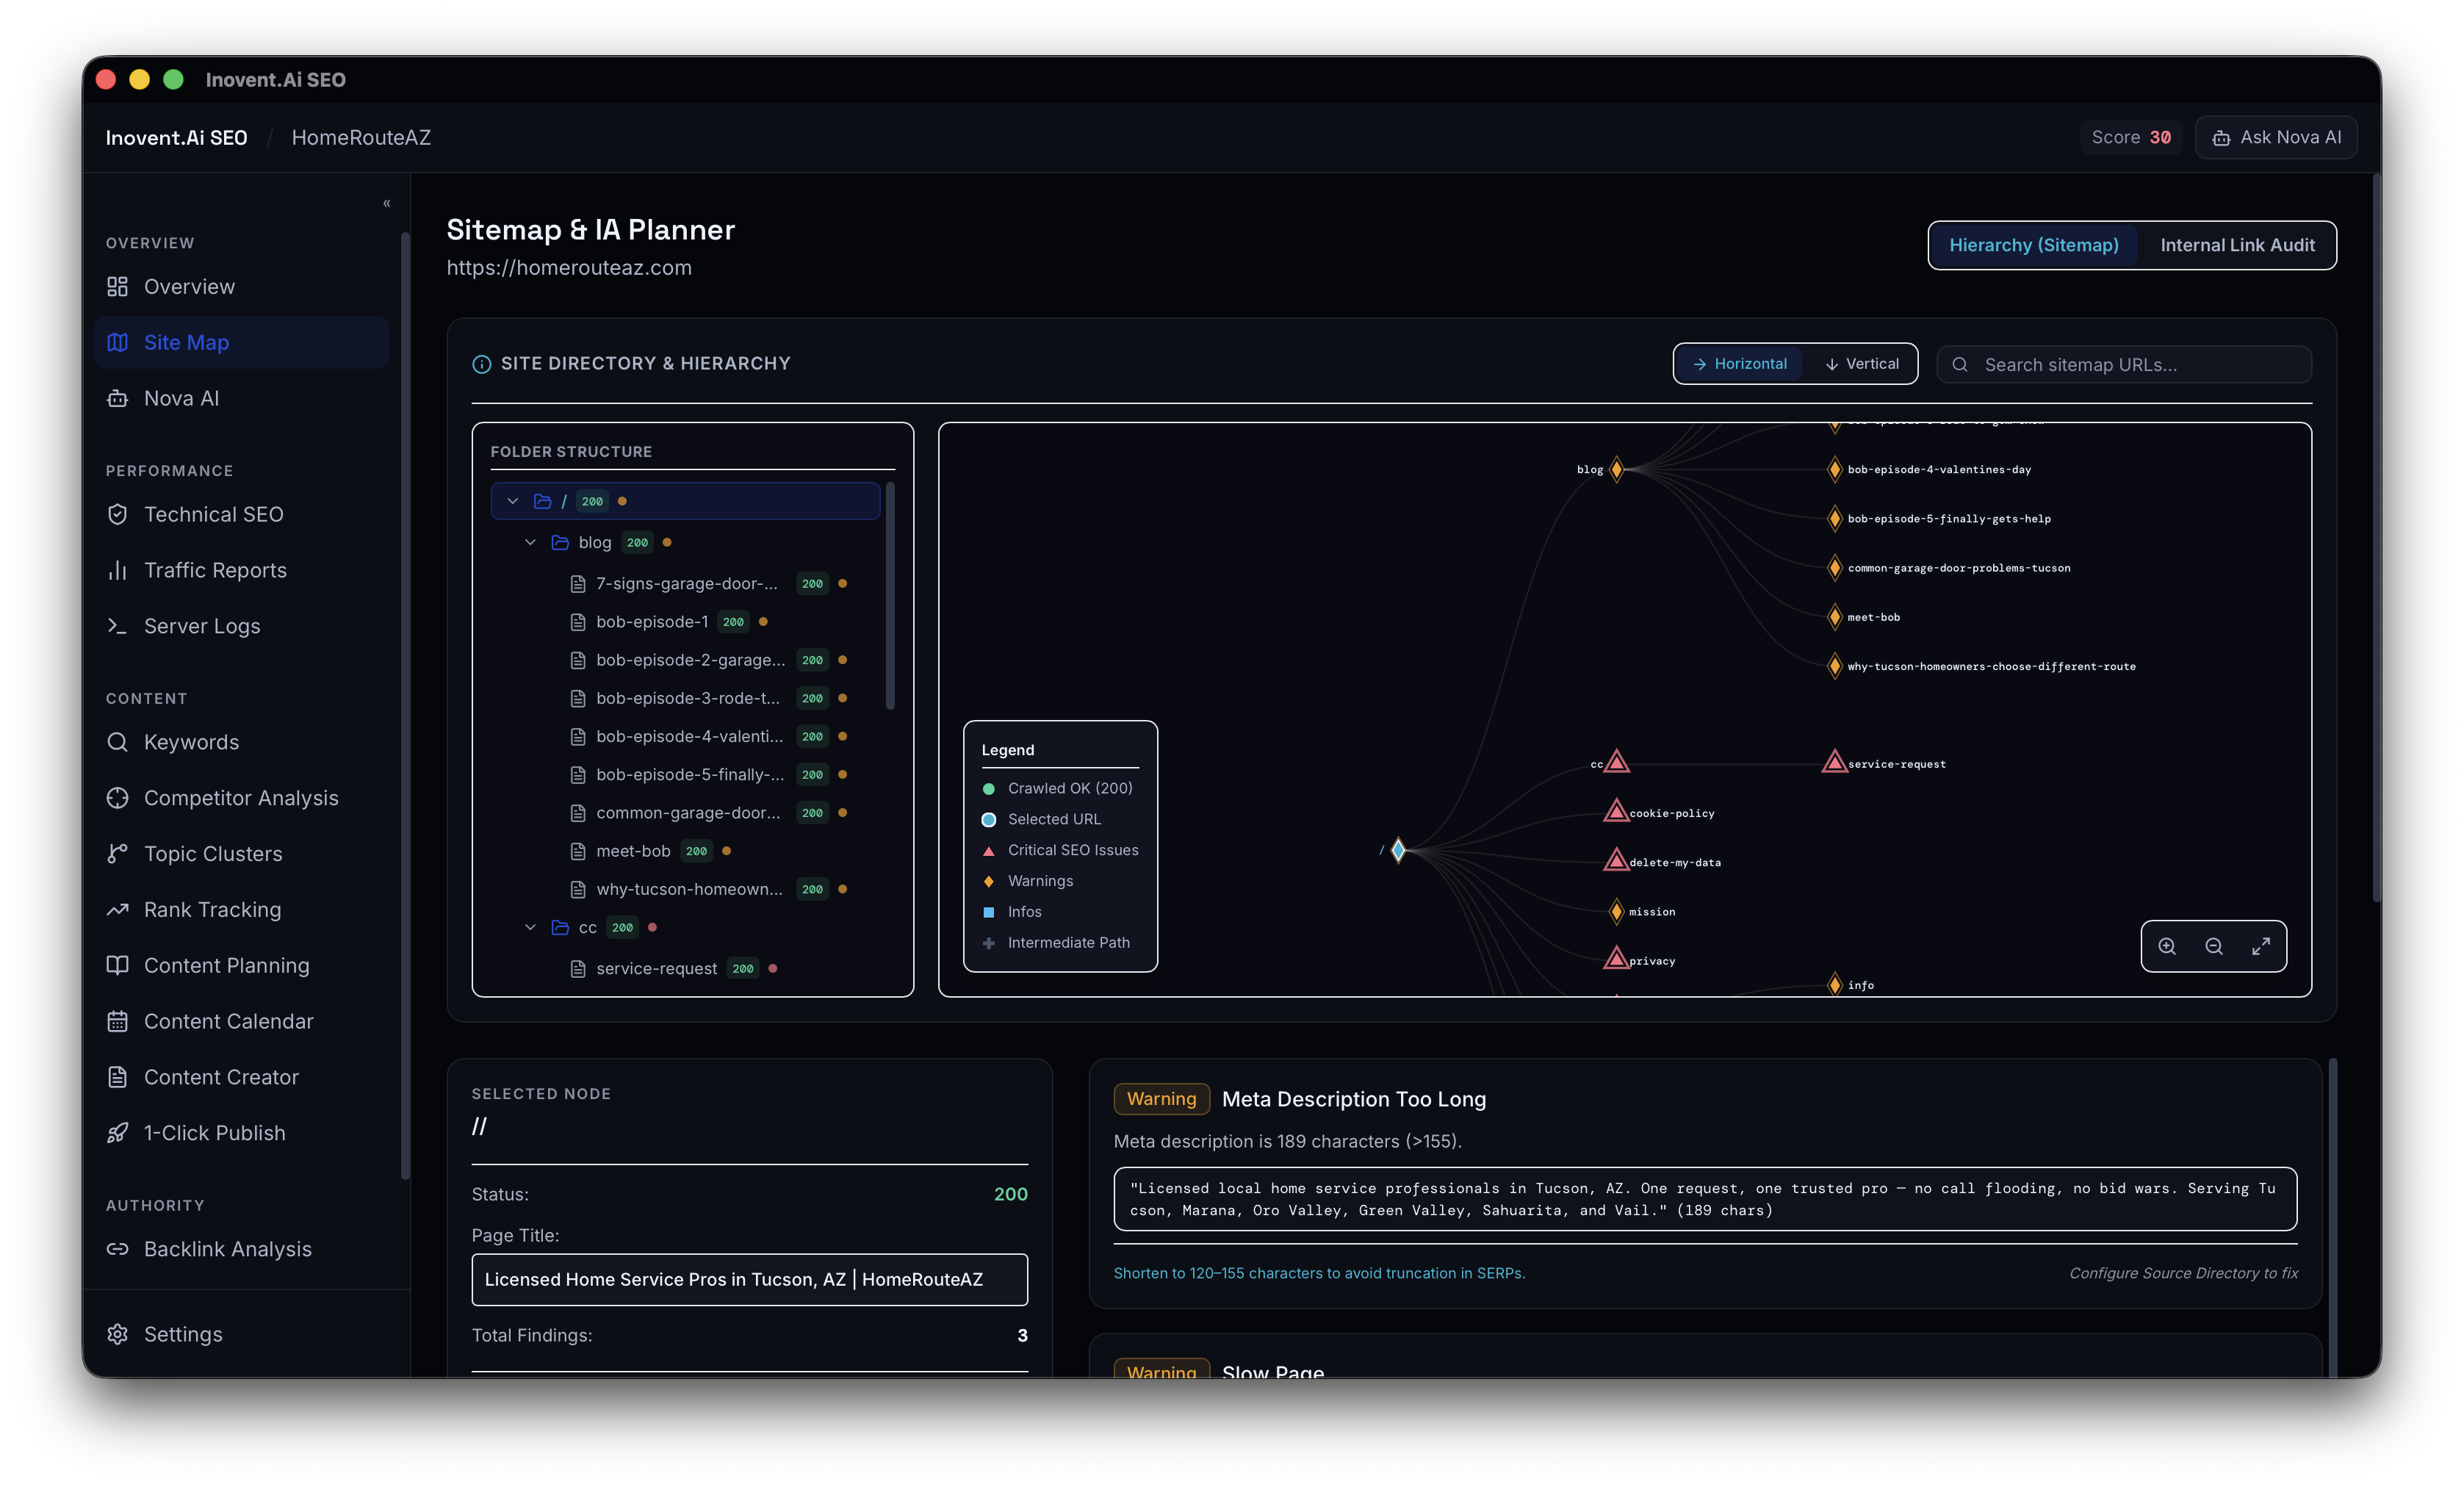2464x1487 pixels.
Task: Click the privacy node in graph
Action: click(1616, 959)
